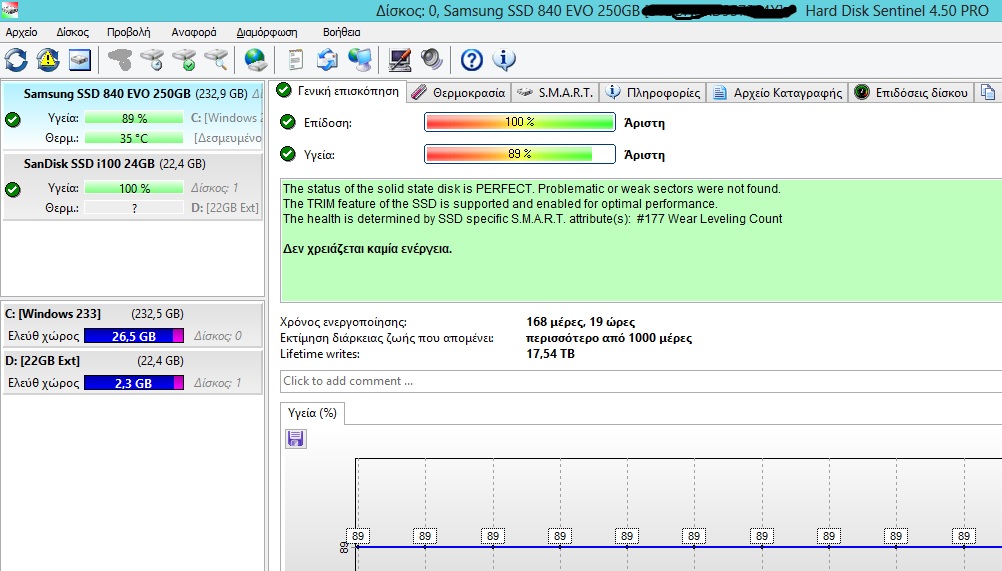Viewport: 1002px width, 571px height.
Task: Click the SanDisk unknown temperature '?' field
Action: tap(134, 208)
